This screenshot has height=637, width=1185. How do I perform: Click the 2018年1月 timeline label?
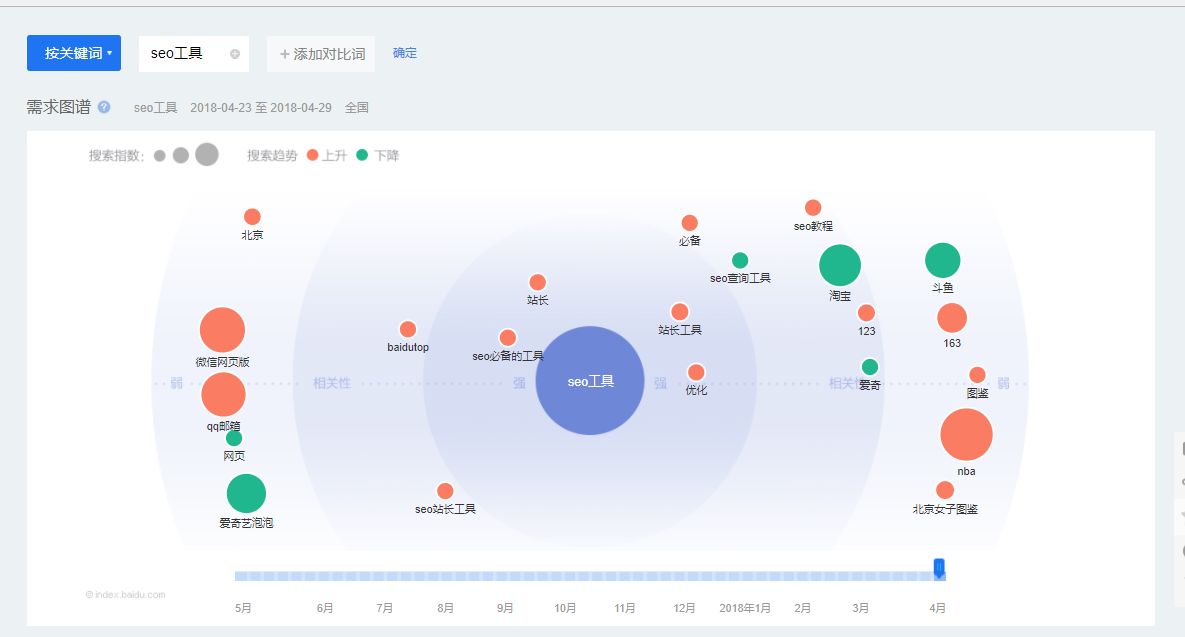click(x=745, y=608)
